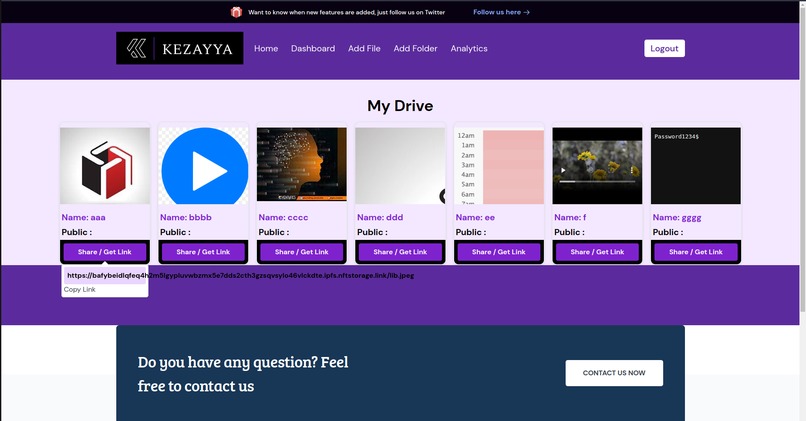This screenshot has width=806, height=421.
Task: Open the aaa book cube thumbnail
Action: click(105, 166)
